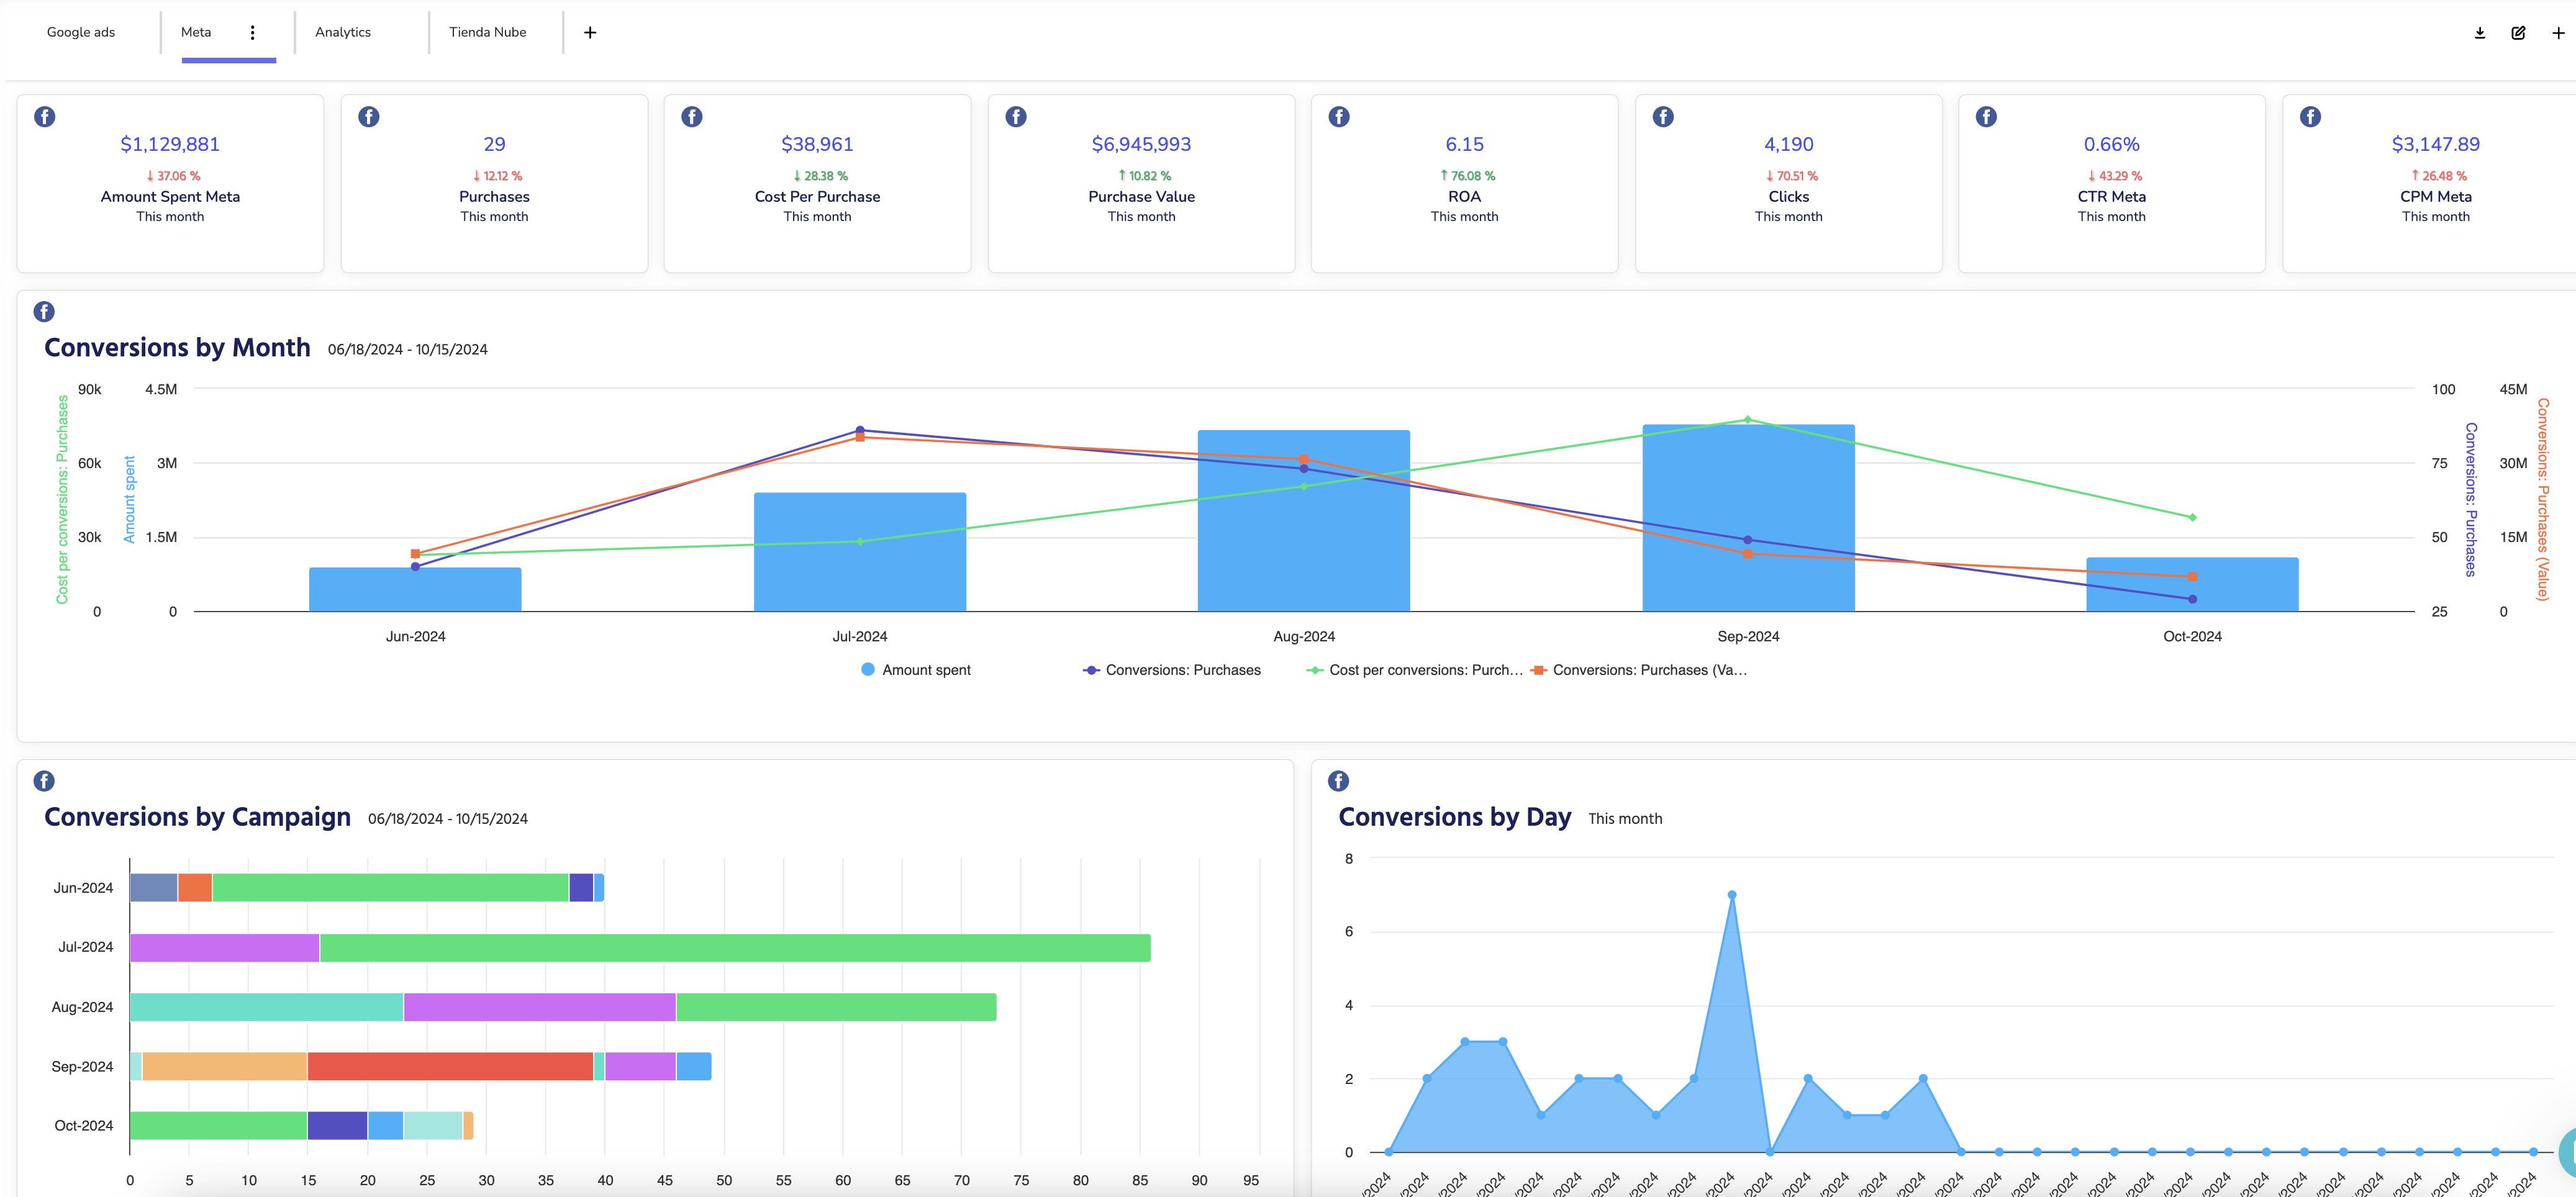Click the 29 Purchases value
The image size is (2576, 1197).
(x=494, y=144)
